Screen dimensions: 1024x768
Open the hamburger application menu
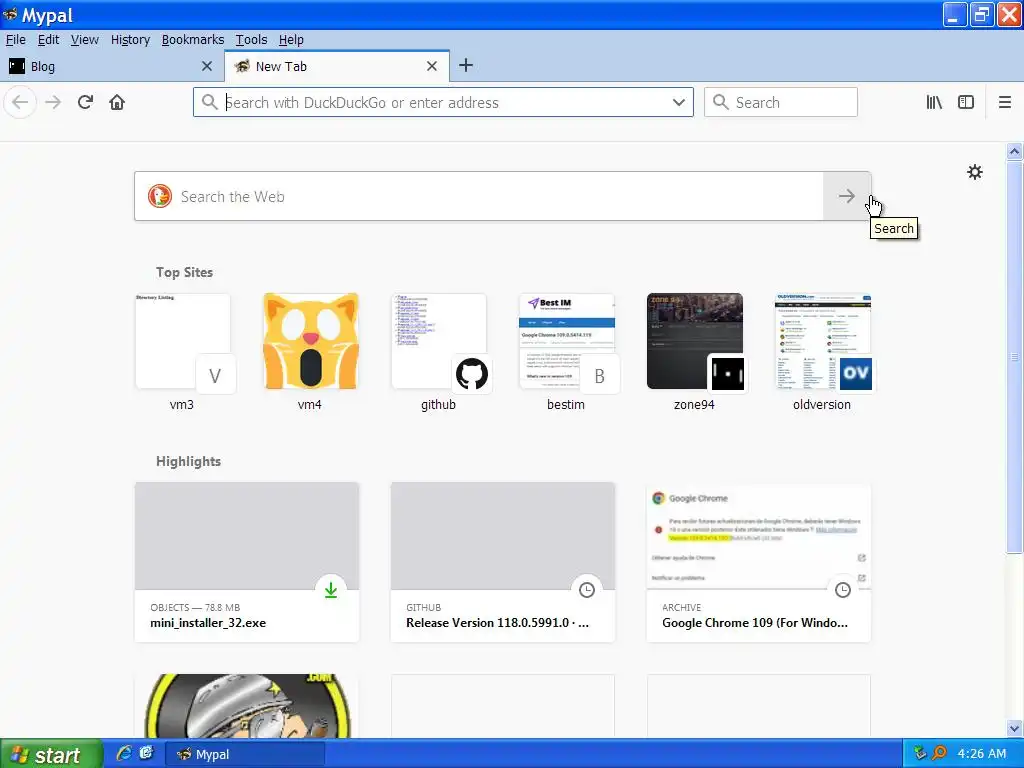tap(1004, 103)
